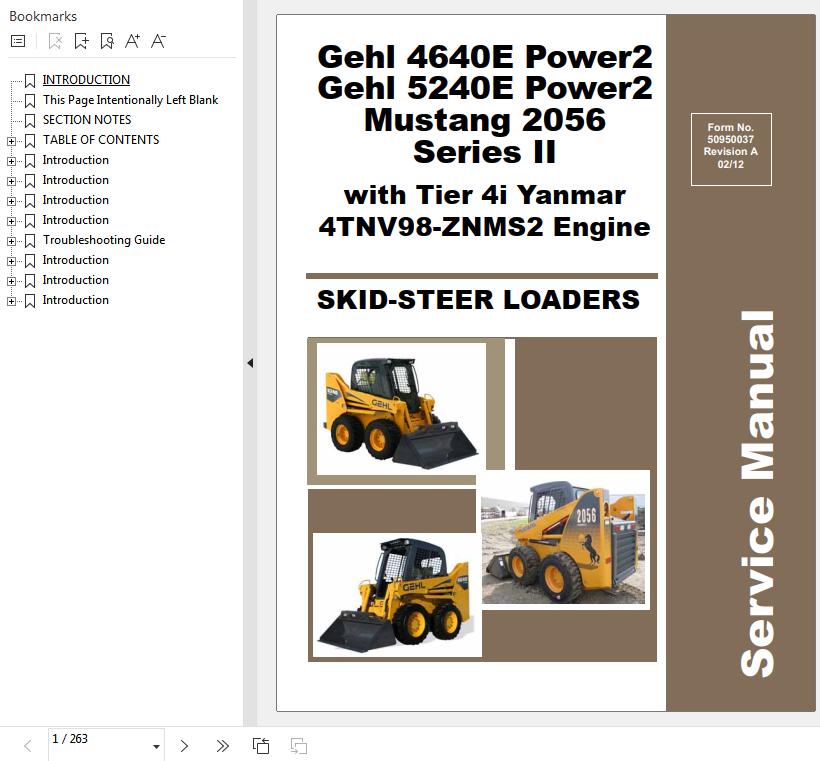Click the Bookmarks panel title
The height and width of the screenshot is (761, 820).
coord(43,16)
